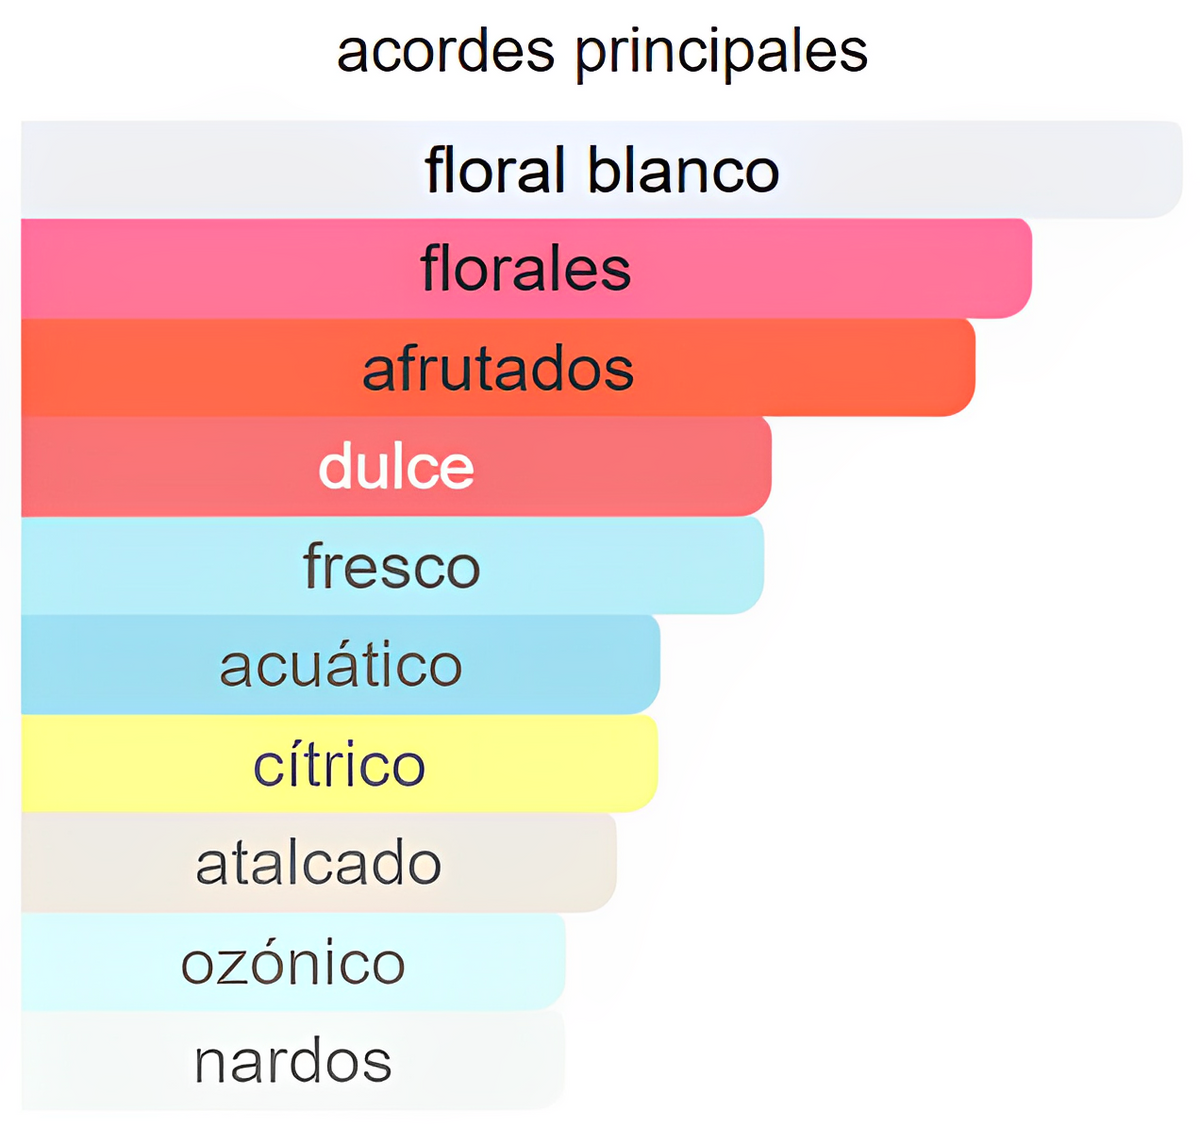Image resolution: width=1200 pixels, height=1143 pixels.
Task: Click the nardos text label
Action: click(293, 1061)
